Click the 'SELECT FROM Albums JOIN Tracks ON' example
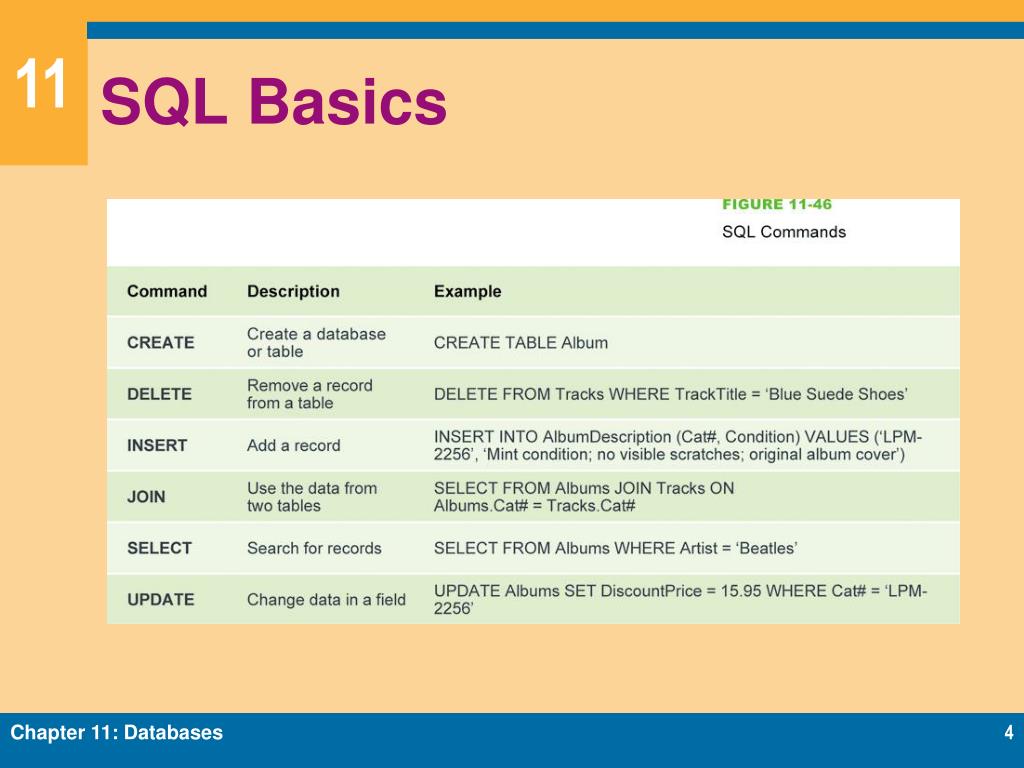This screenshot has width=1024, height=768. [584, 497]
